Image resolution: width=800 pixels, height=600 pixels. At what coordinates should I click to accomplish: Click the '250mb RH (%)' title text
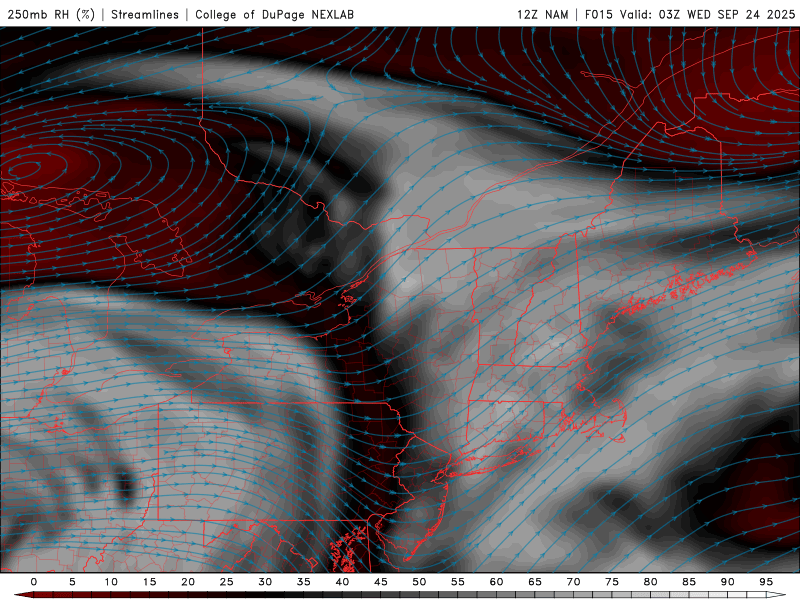point(52,15)
